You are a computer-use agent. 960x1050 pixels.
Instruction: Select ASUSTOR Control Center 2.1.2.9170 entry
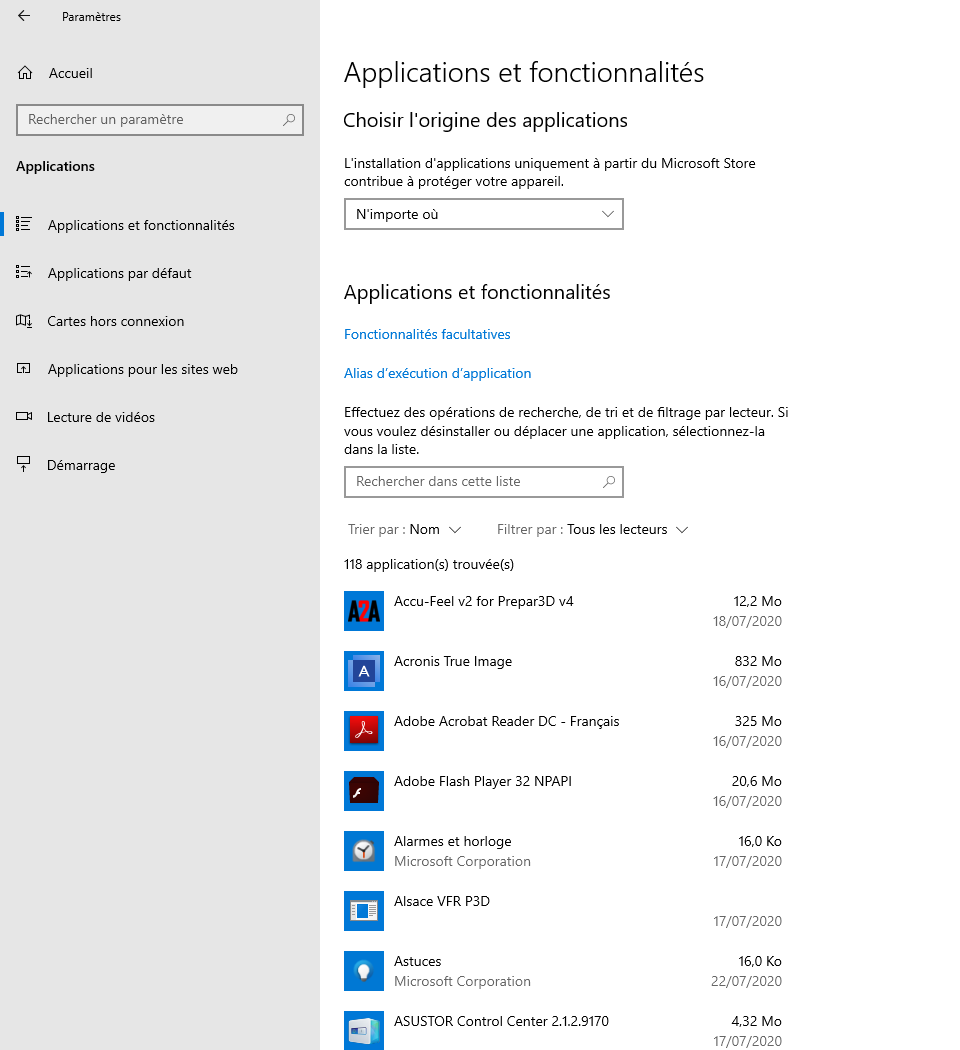point(562,1031)
